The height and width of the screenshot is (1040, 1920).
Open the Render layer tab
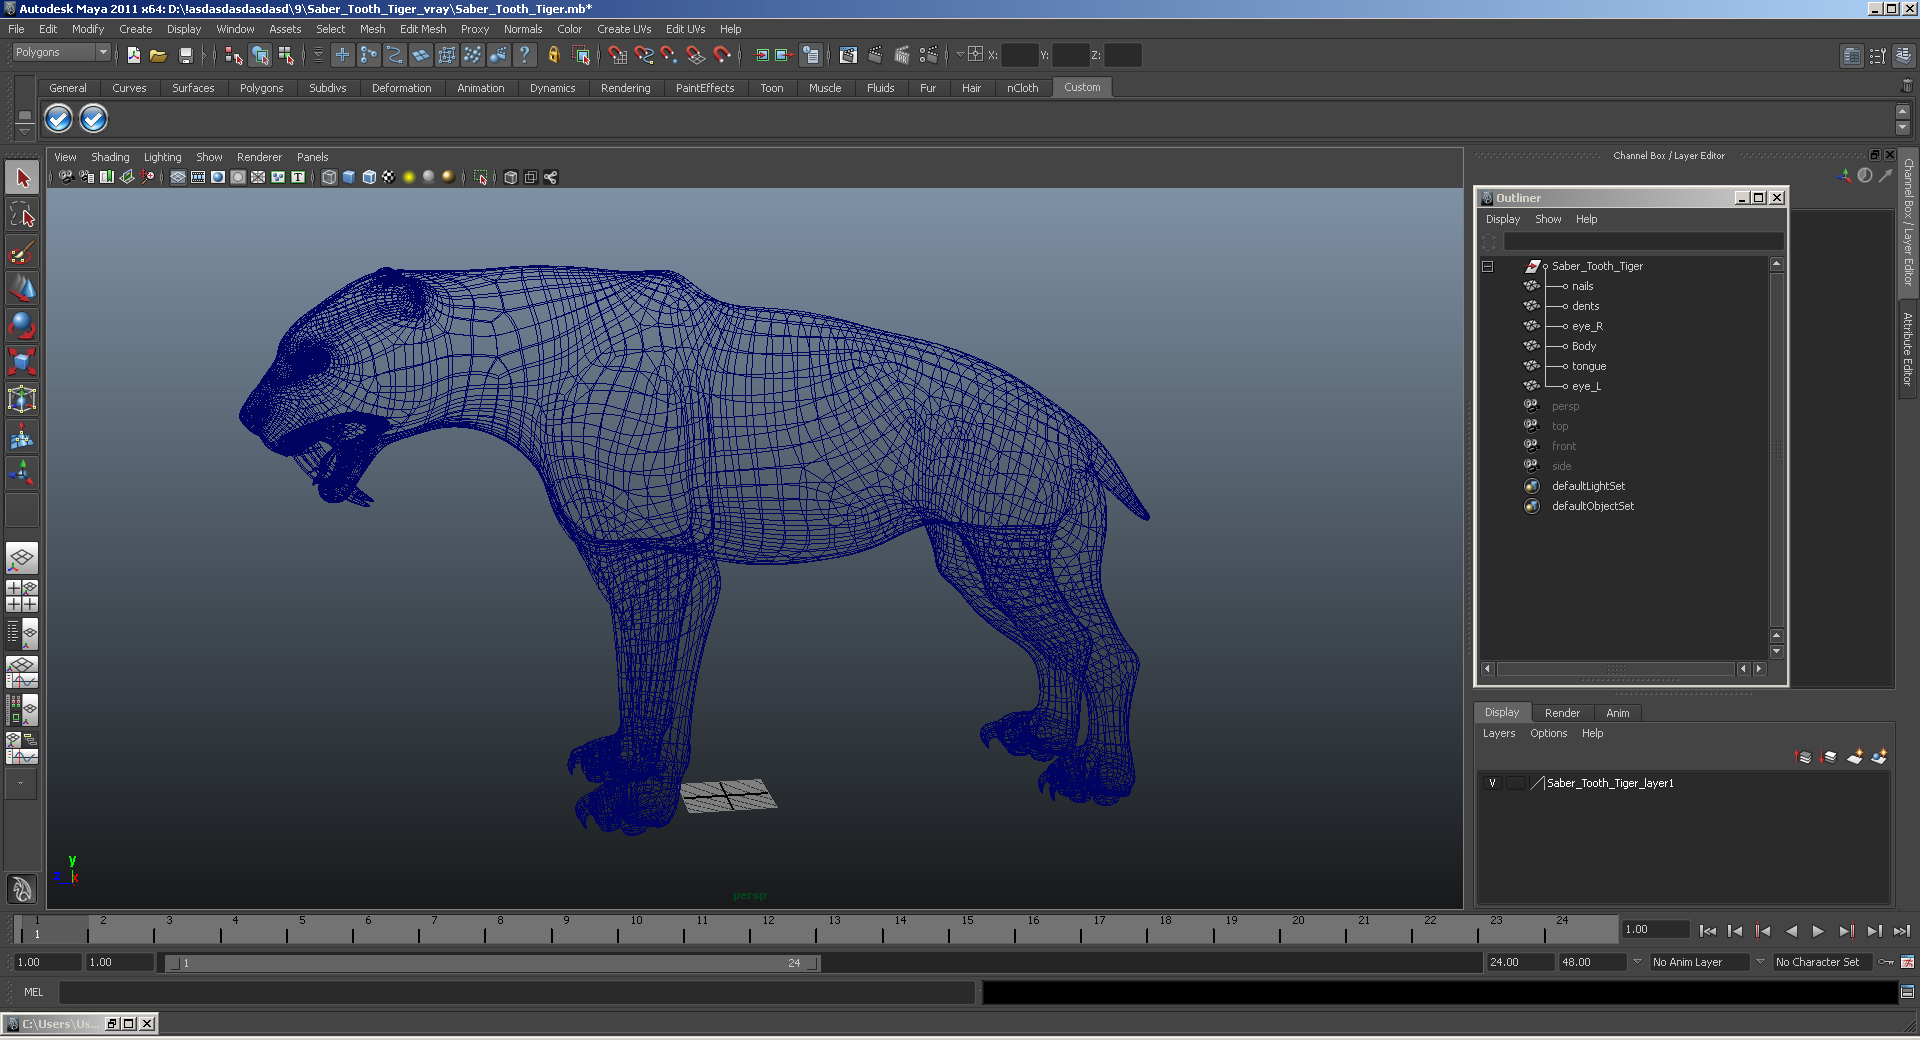pos(1562,713)
